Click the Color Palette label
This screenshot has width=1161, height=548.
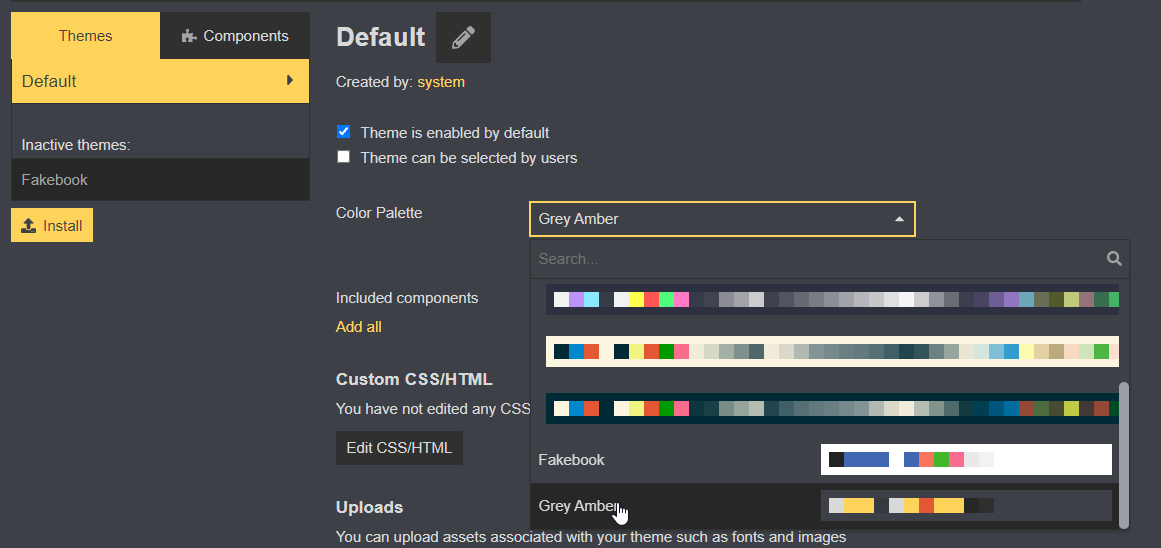point(379,213)
